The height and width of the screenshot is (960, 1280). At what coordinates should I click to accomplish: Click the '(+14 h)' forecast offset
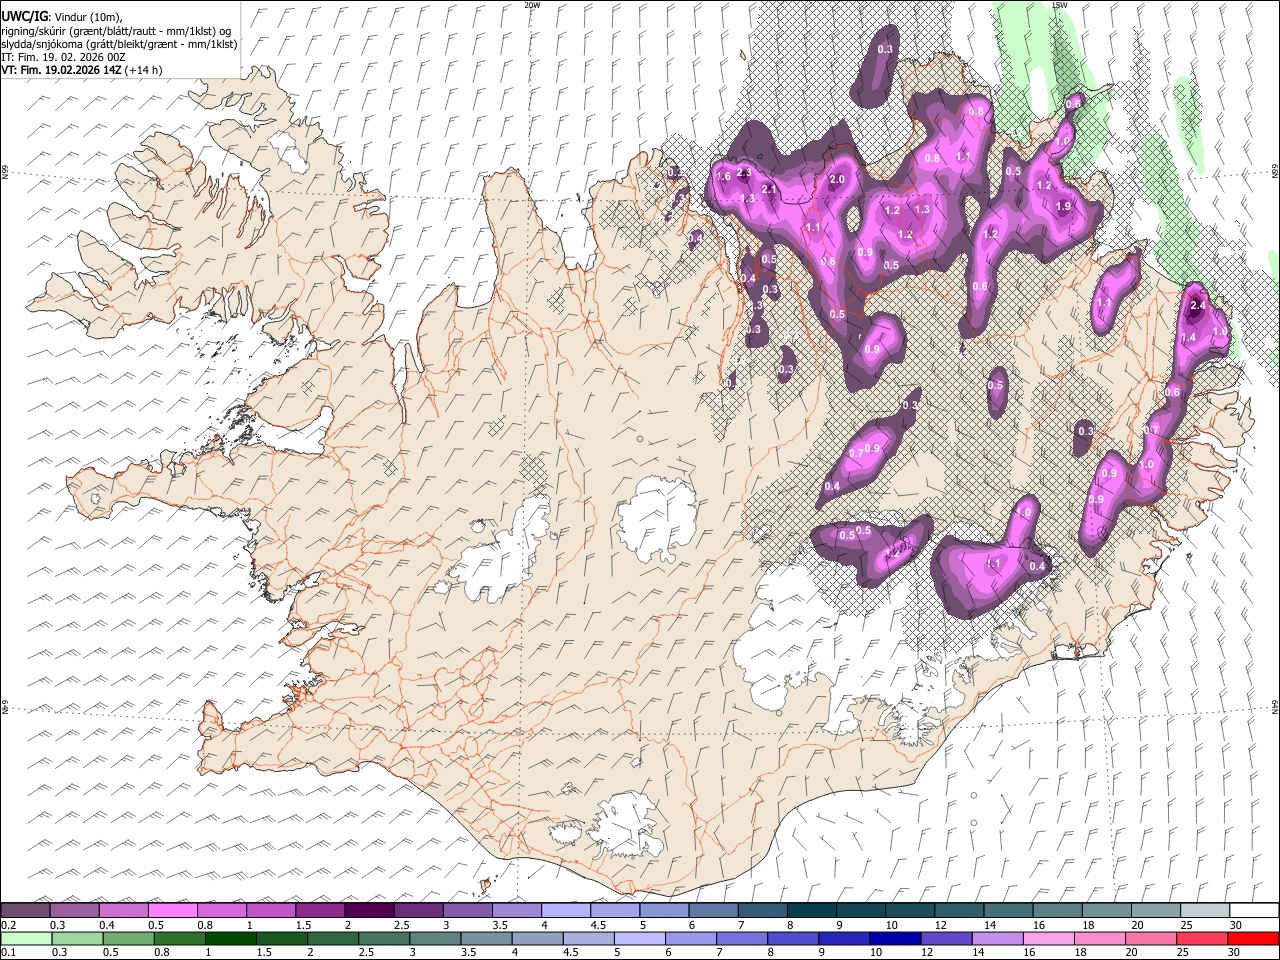144,70
